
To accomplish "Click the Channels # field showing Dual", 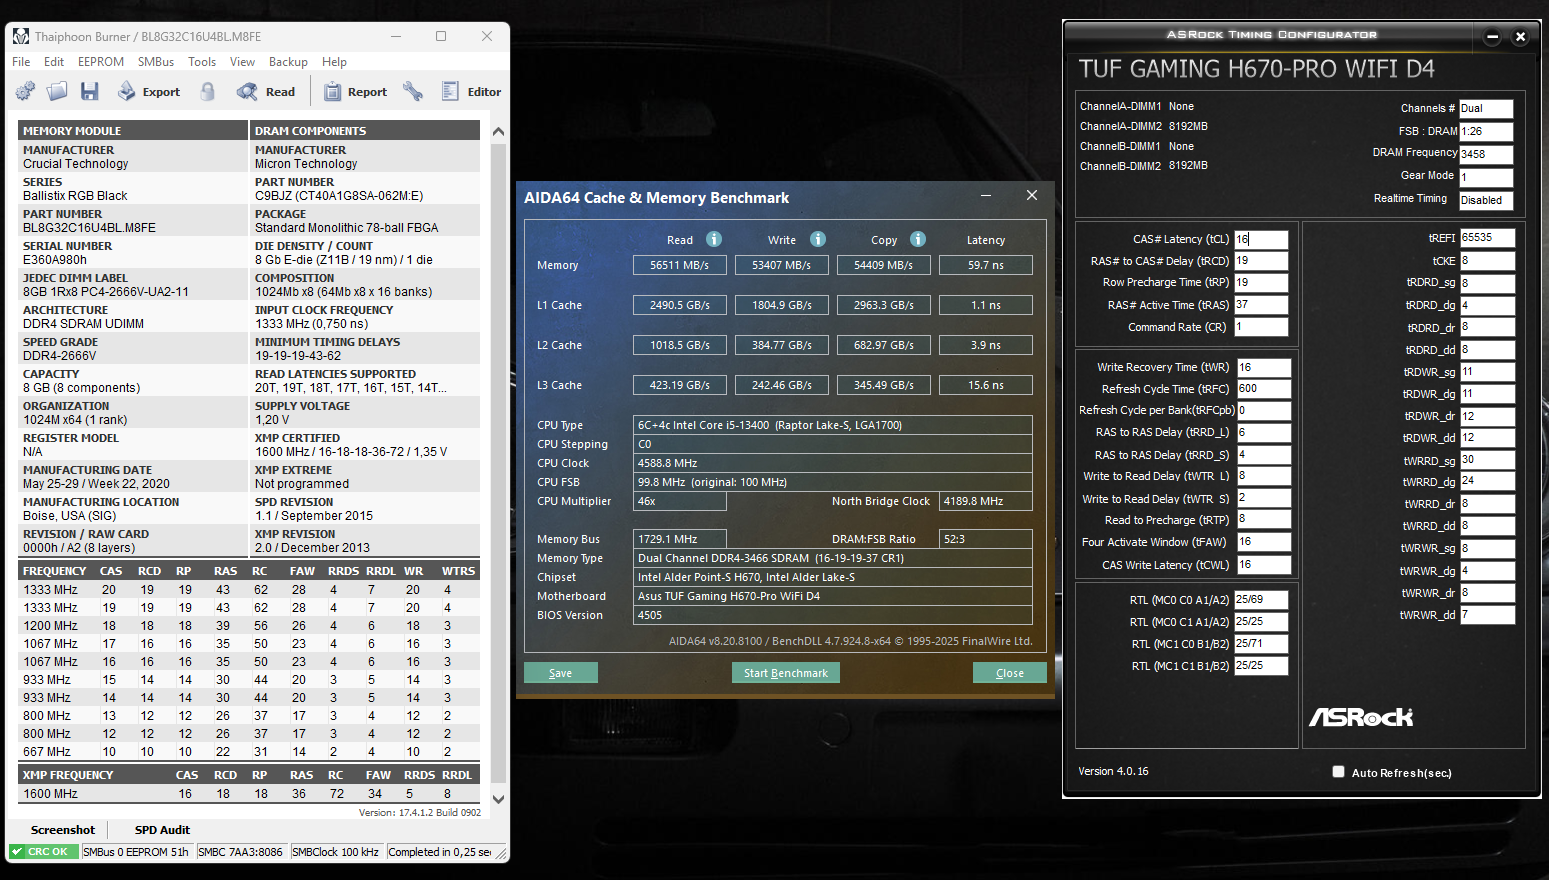I will pyautogui.click(x=1486, y=108).
